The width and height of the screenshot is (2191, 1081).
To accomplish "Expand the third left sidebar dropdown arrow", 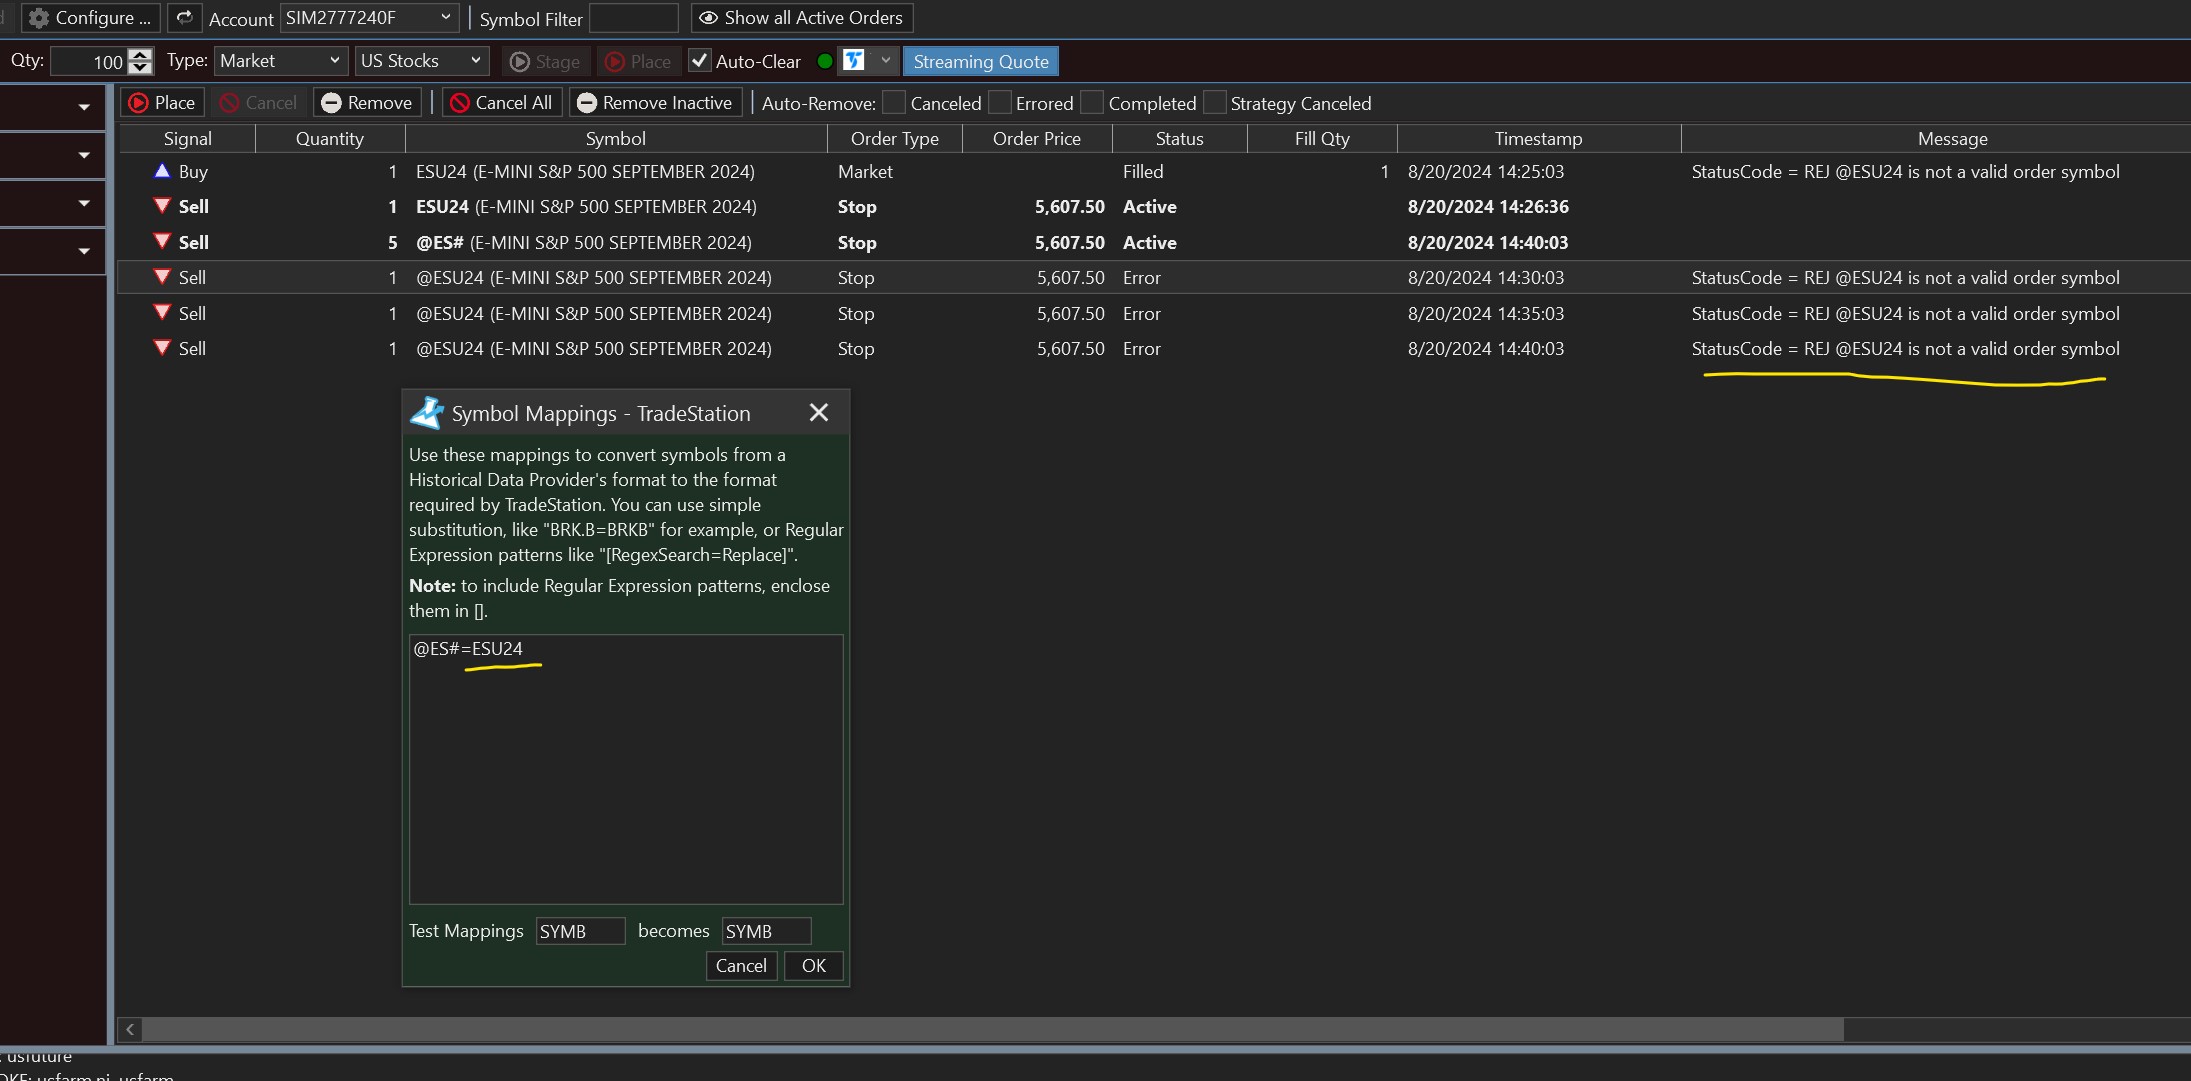I will click(x=84, y=203).
